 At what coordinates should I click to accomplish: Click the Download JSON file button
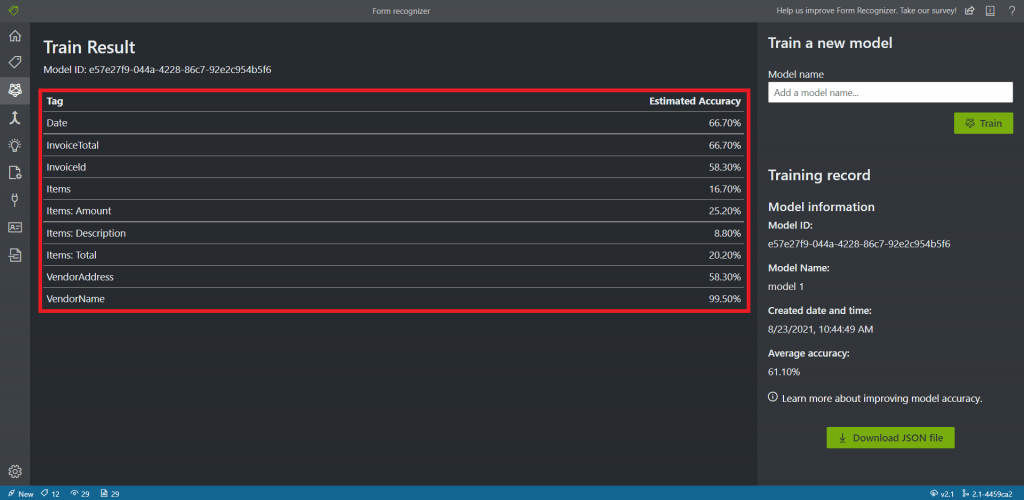click(x=890, y=438)
